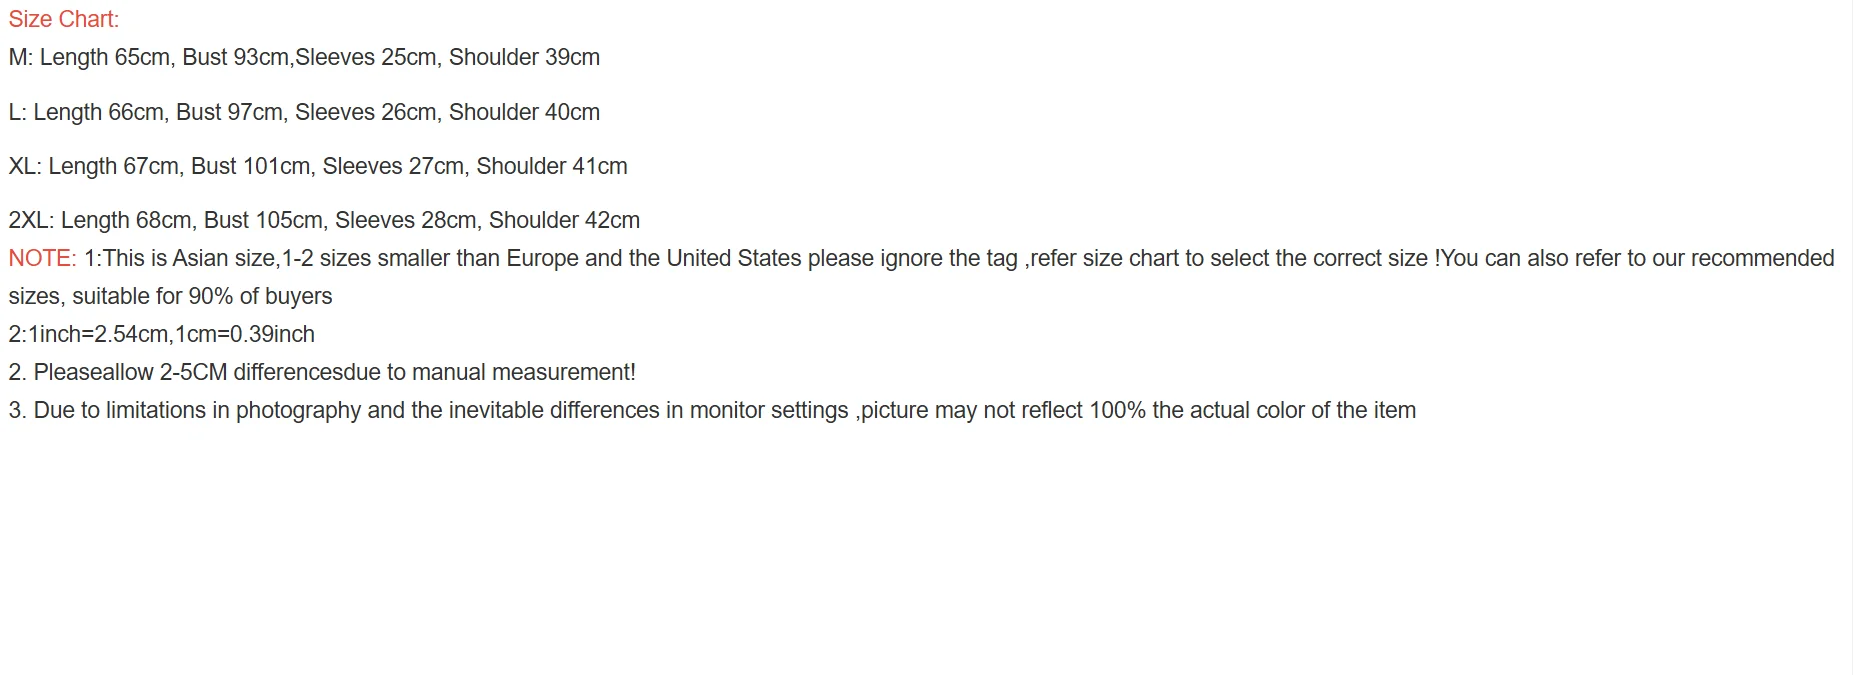Click "Shoulder 39cm" in the M row
Image resolution: width=1853 pixels, height=675 pixels.
point(524,57)
